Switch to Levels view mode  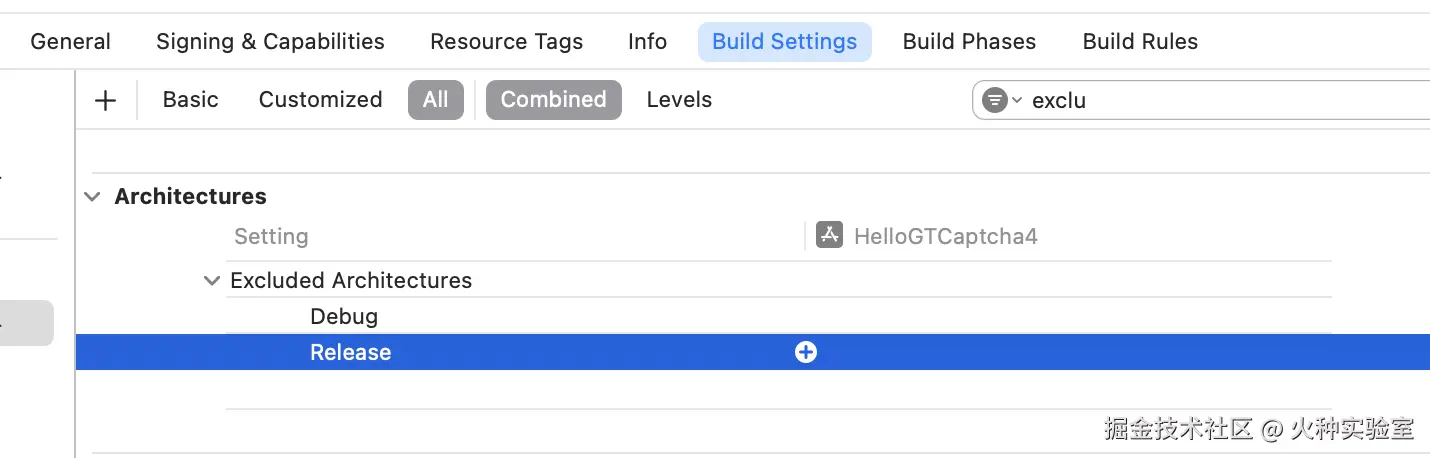coord(679,100)
